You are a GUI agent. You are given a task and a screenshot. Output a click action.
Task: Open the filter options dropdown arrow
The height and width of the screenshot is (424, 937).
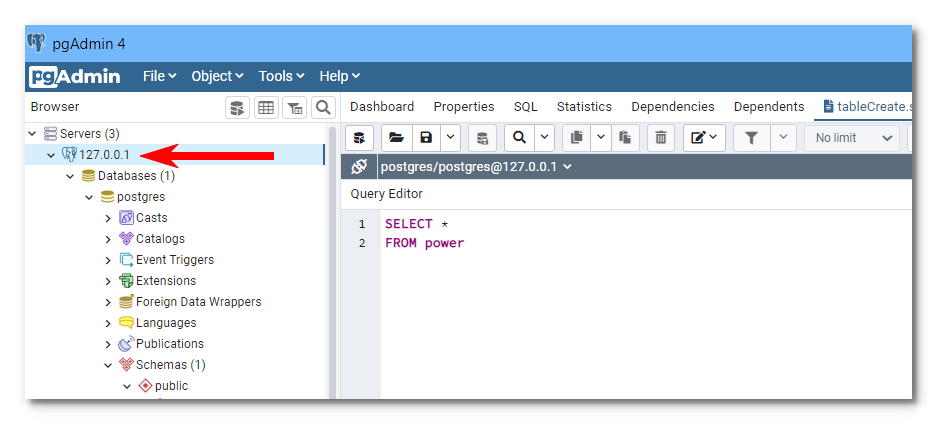coord(783,138)
